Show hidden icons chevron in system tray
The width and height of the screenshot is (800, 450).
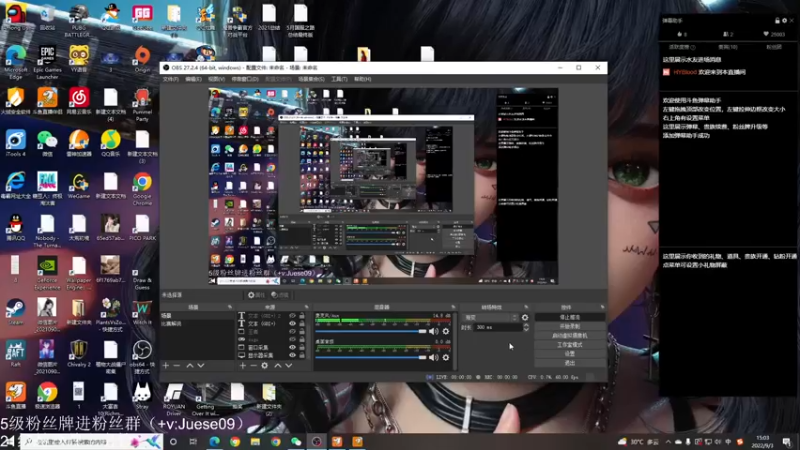(x=668, y=442)
